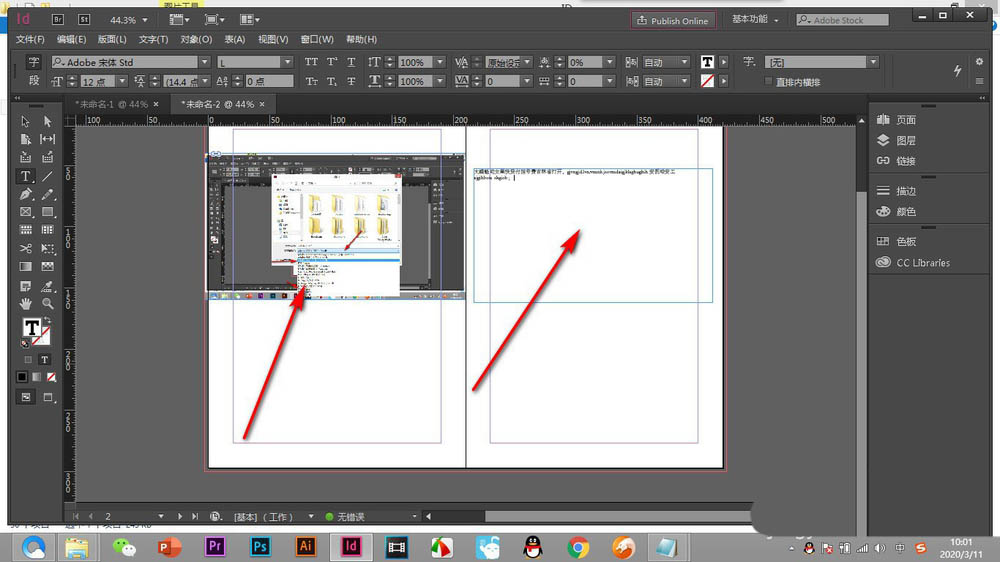Select the Note tool
Viewport: 1000px width, 562px height.
pos(25,286)
